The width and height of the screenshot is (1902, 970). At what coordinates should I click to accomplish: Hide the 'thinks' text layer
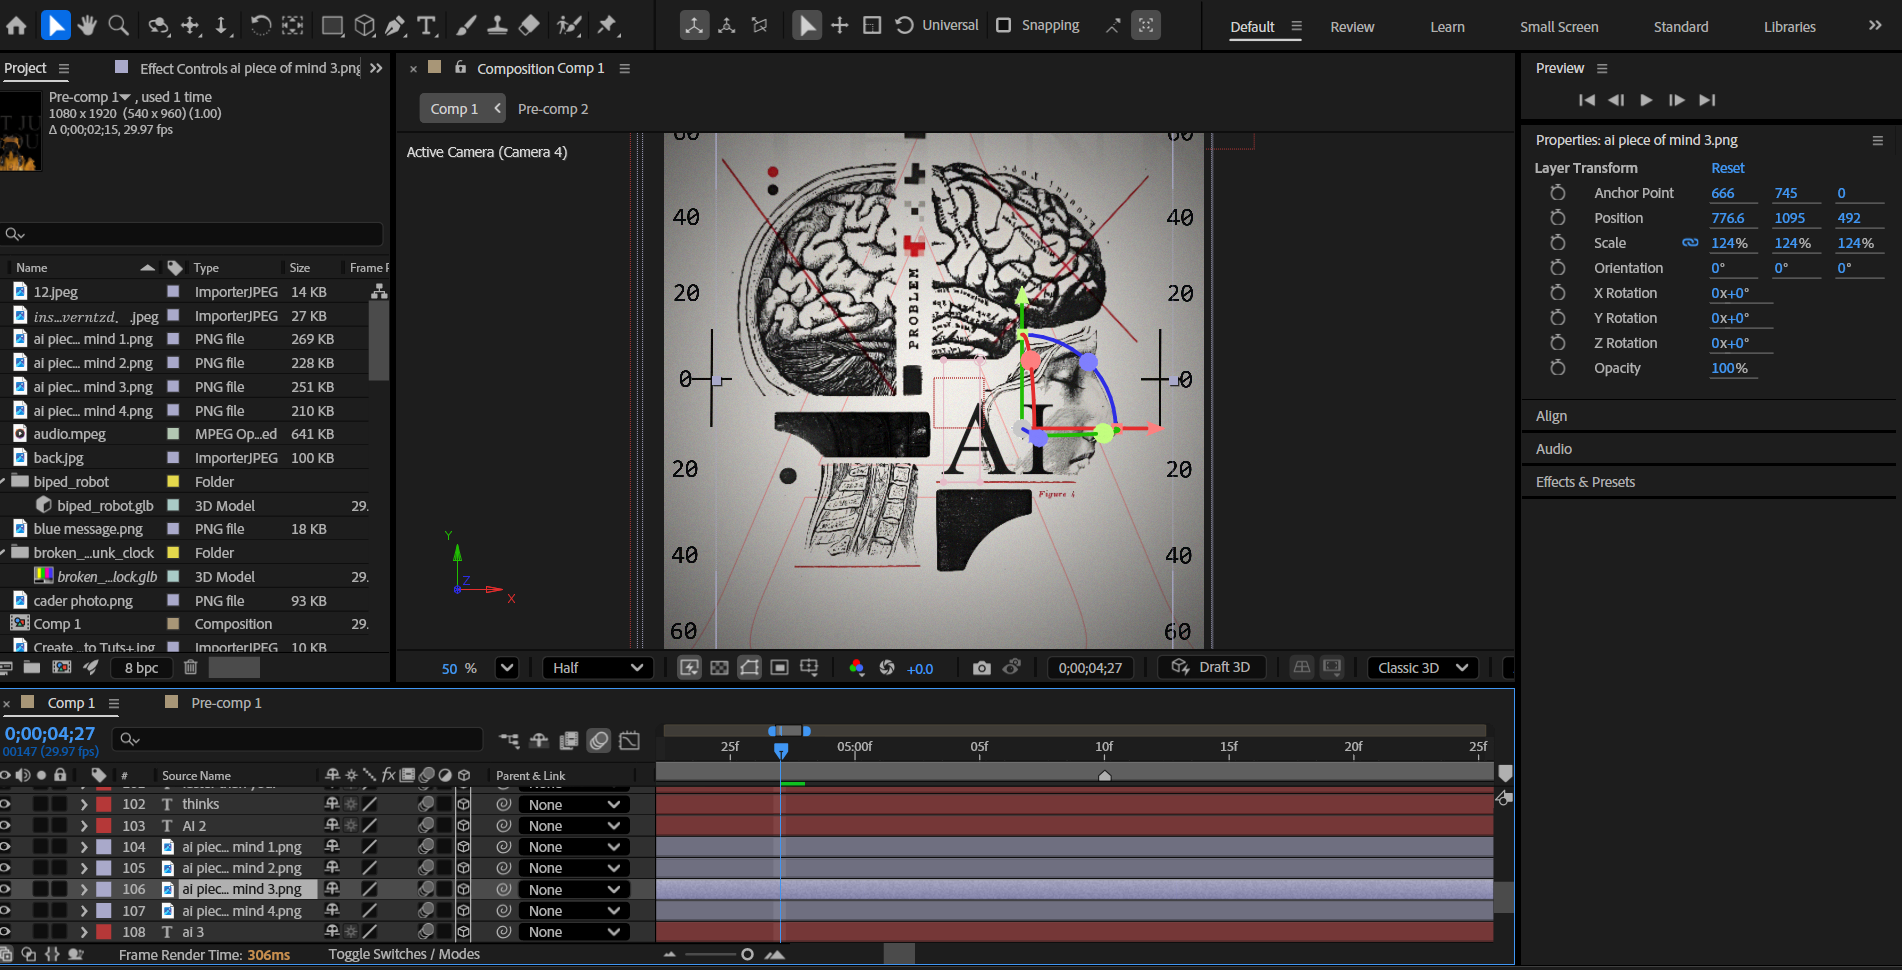pos(5,804)
